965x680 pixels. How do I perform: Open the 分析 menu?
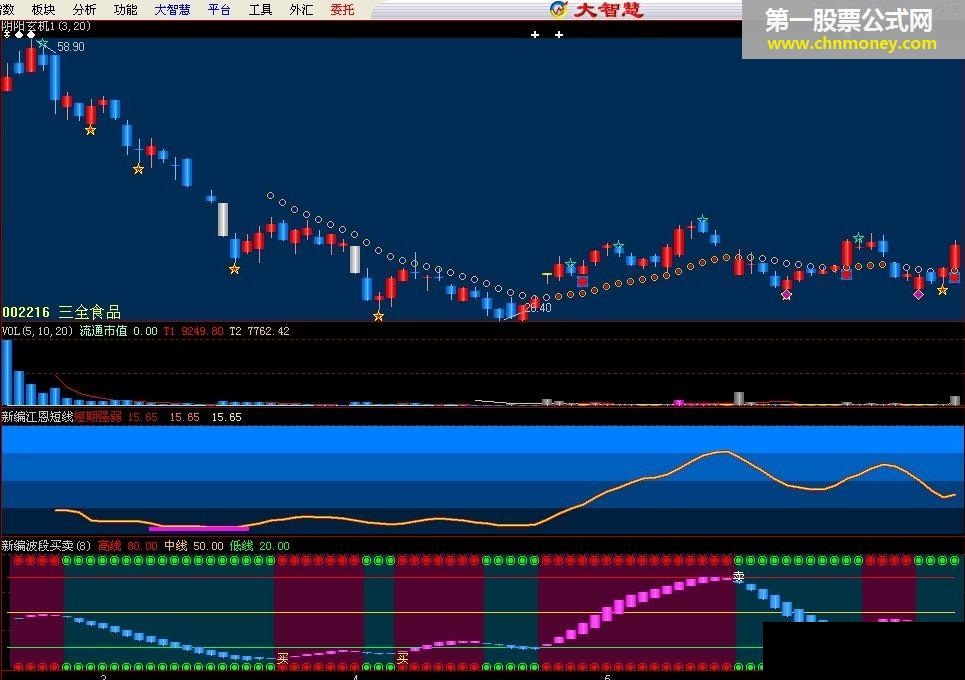(84, 9)
